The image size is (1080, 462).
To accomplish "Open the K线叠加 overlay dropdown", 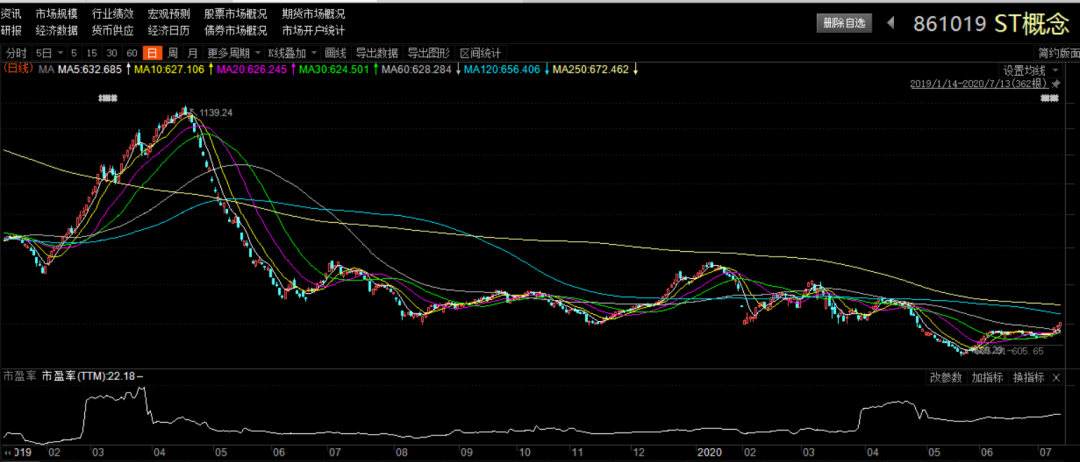I will pos(291,53).
